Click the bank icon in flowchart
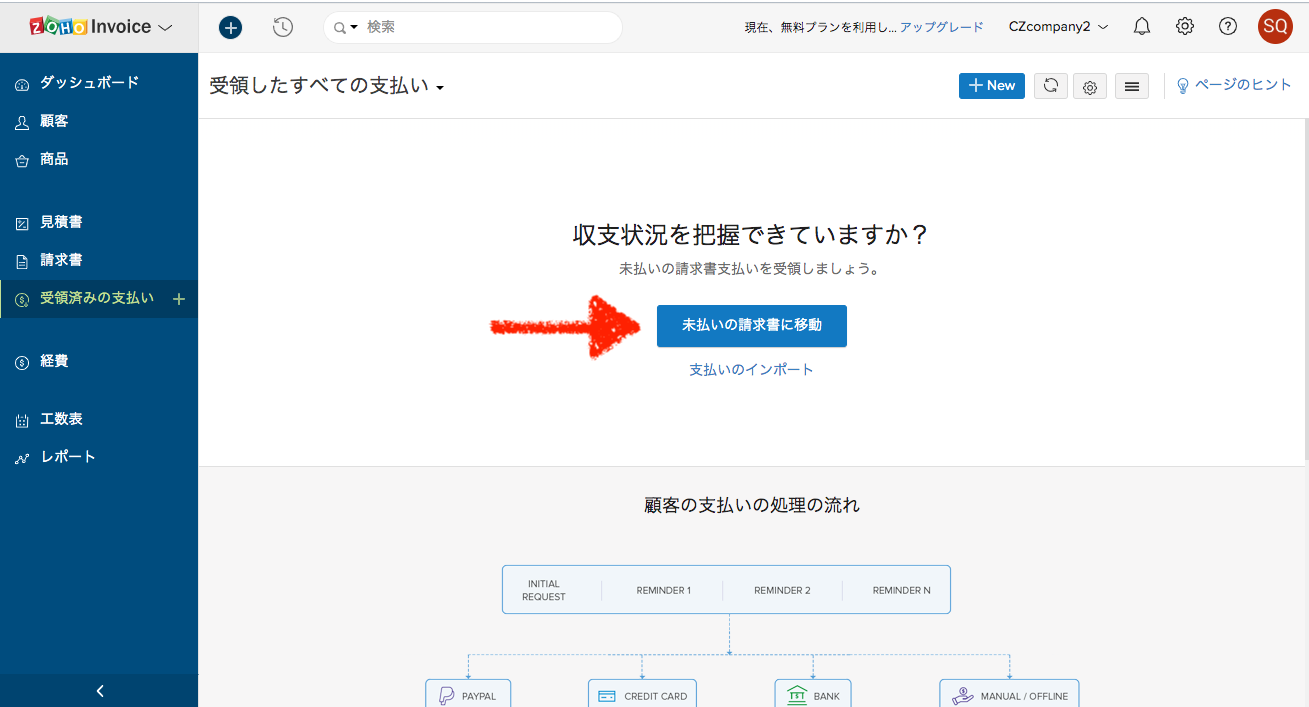The image size is (1309, 707). point(796,695)
